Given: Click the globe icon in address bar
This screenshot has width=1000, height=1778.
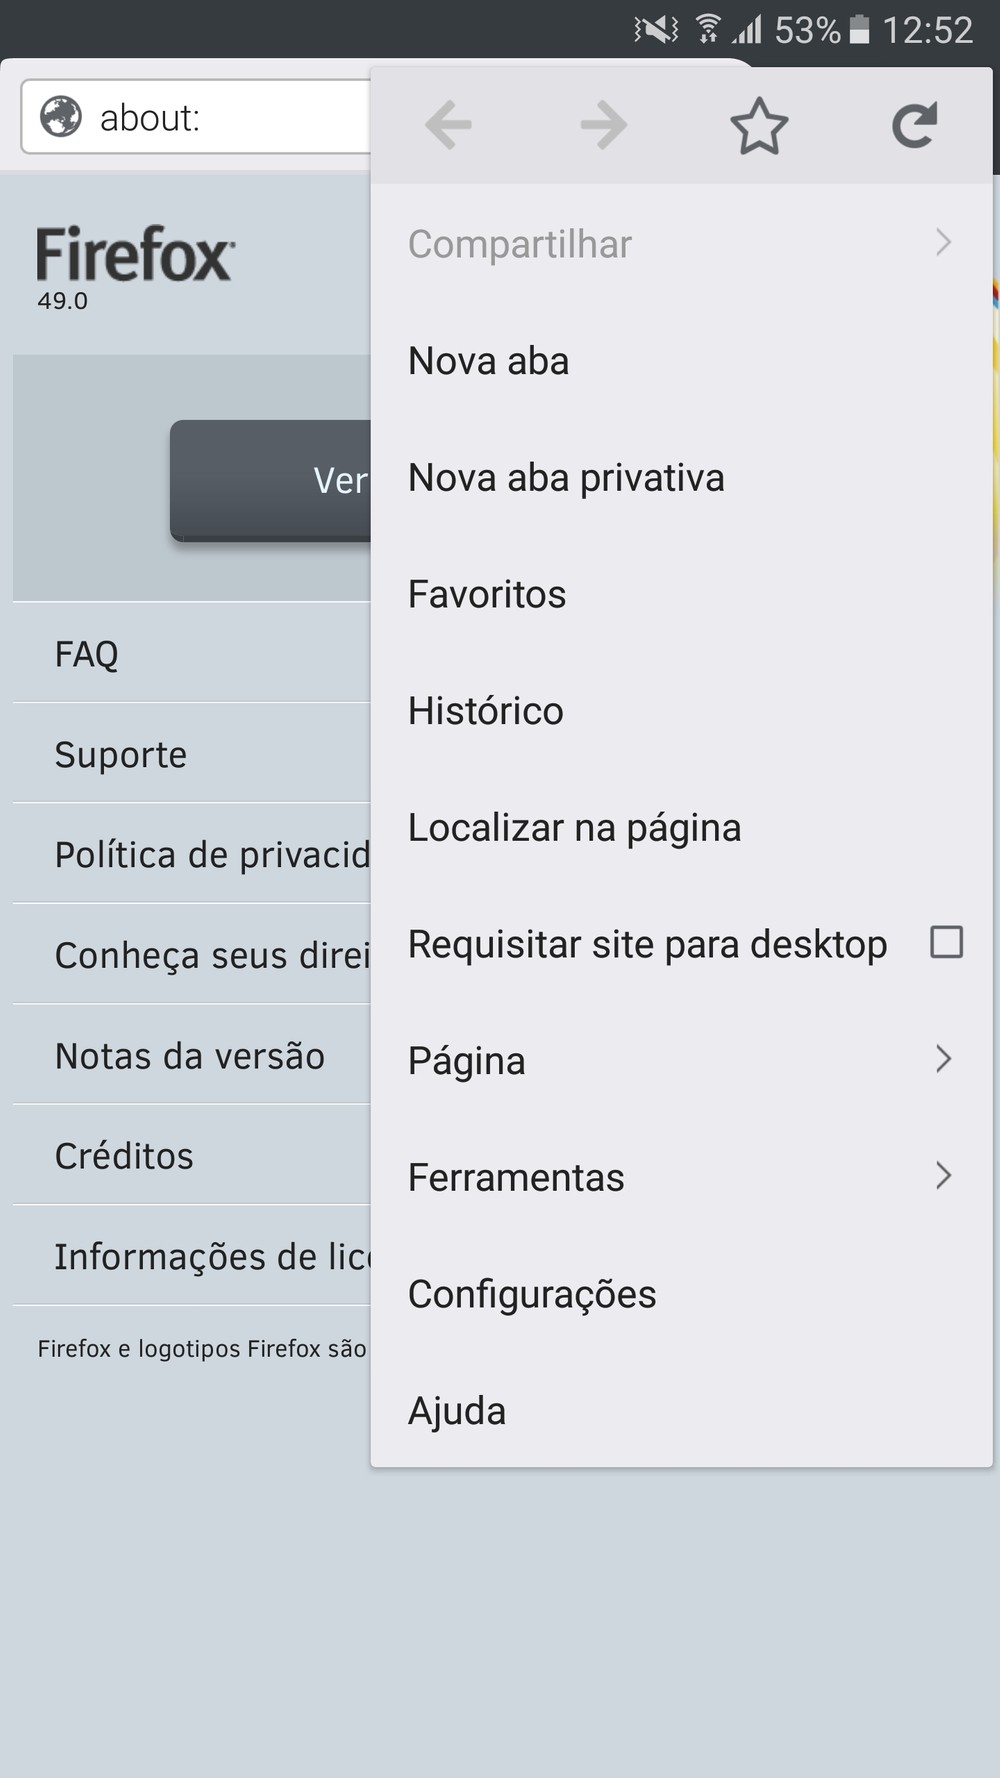Looking at the screenshot, I should pyautogui.click(x=61, y=117).
